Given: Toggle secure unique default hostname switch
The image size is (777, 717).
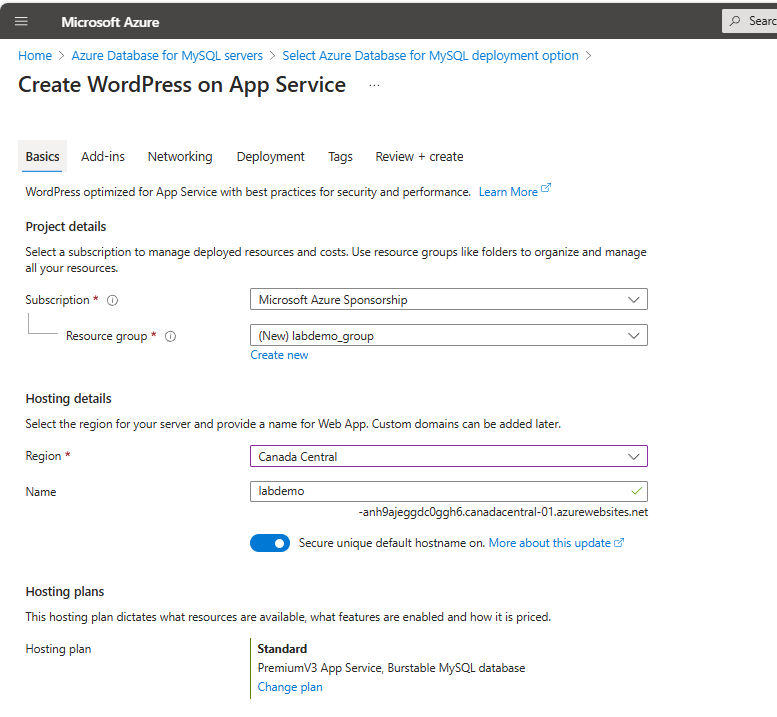Looking at the screenshot, I should coord(270,543).
